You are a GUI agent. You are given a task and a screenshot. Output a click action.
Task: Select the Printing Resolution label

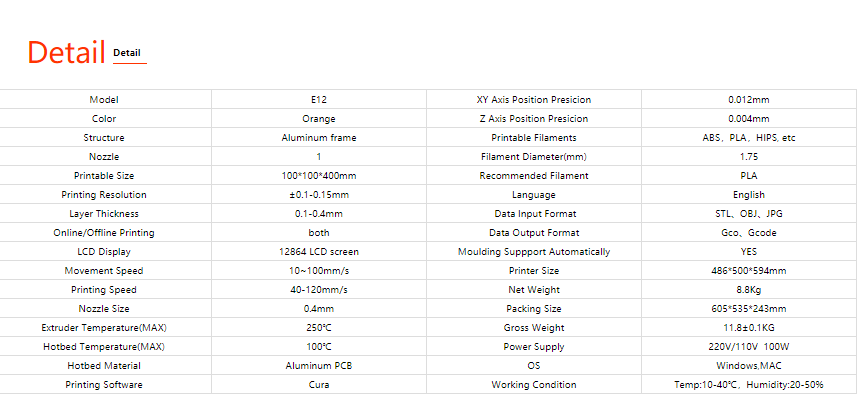(104, 195)
